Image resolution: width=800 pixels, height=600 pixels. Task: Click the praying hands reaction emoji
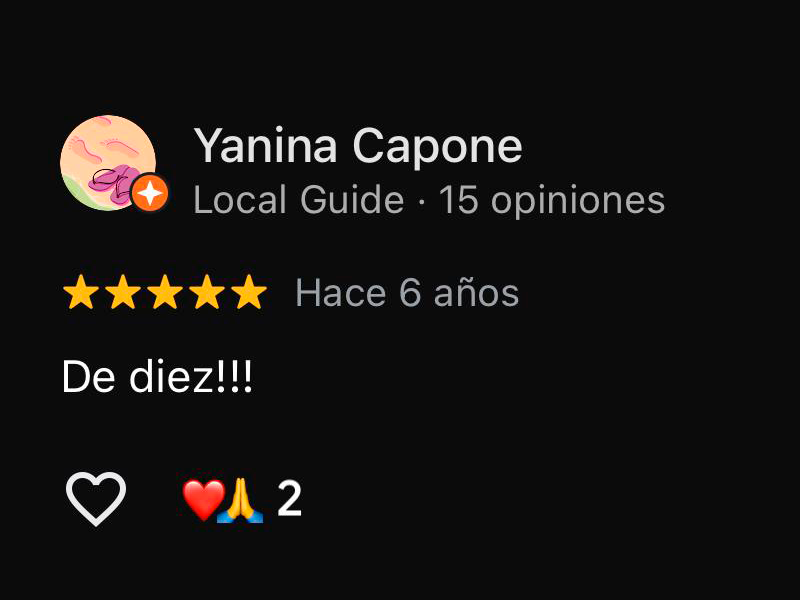240,501
